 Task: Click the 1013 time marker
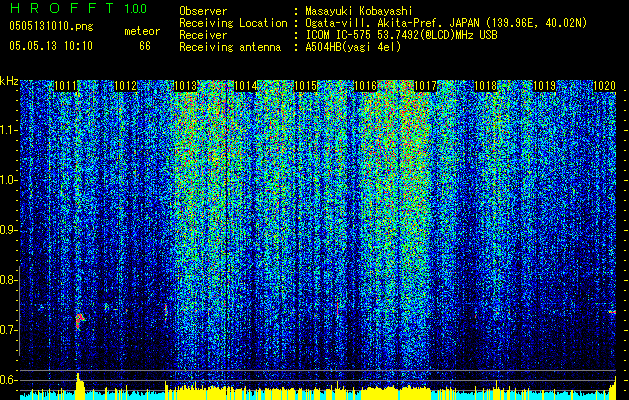tap(186, 86)
